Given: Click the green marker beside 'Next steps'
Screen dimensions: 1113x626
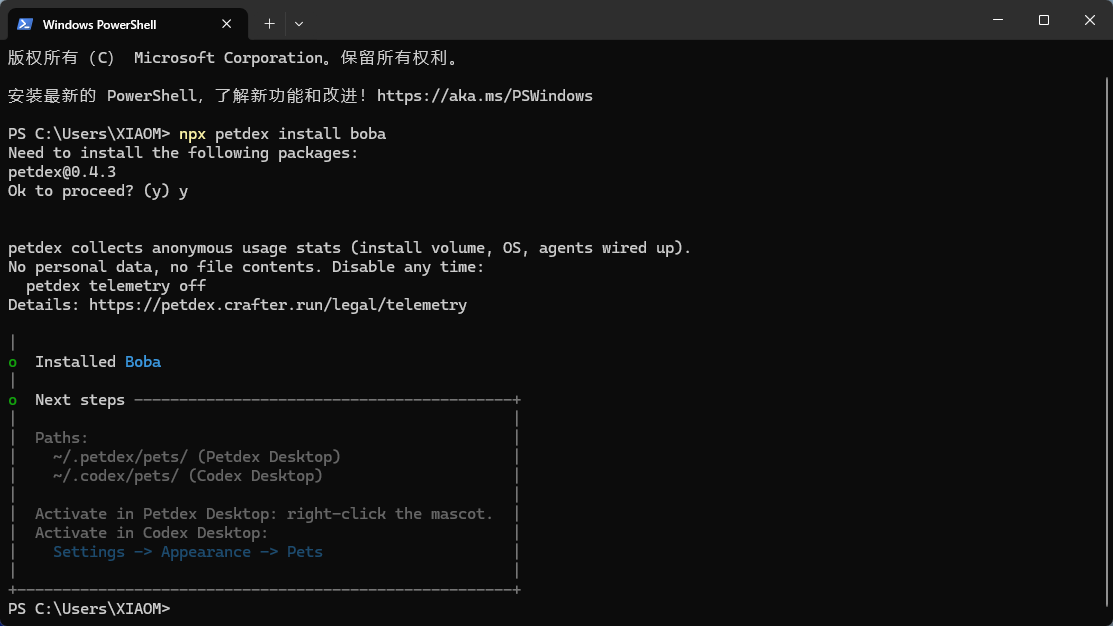Looking at the screenshot, I should (12, 401).
